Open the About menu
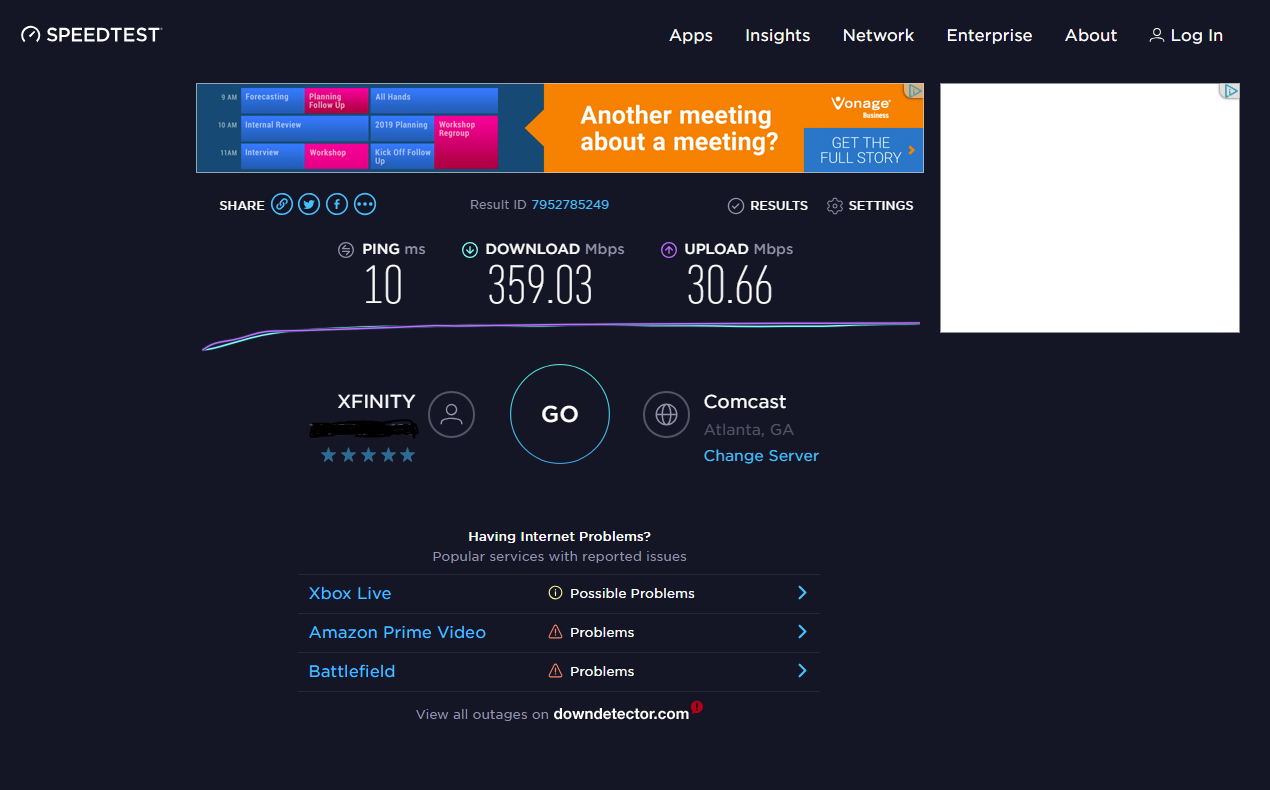Image resolution: width=1270 pixels, height=790 pixels. tap(1091, 35)
